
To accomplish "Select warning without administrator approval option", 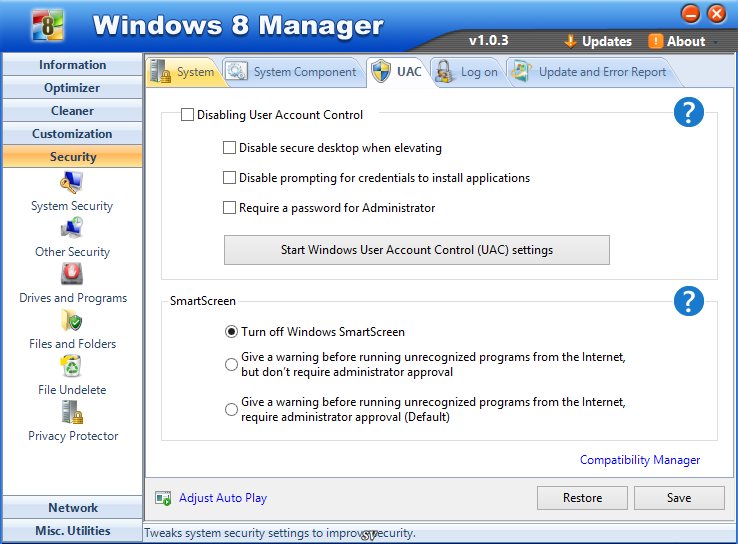I will 231,364.
